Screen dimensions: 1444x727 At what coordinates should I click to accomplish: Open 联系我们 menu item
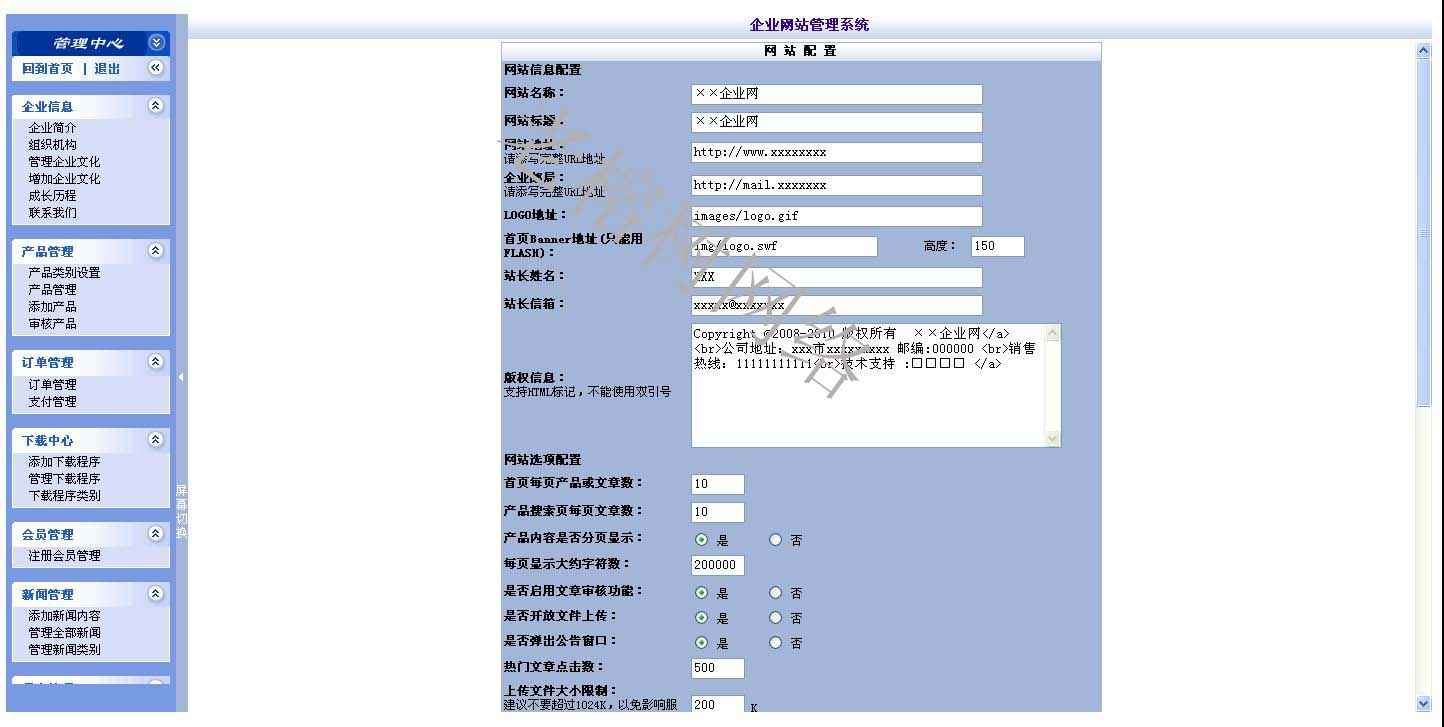52,213
